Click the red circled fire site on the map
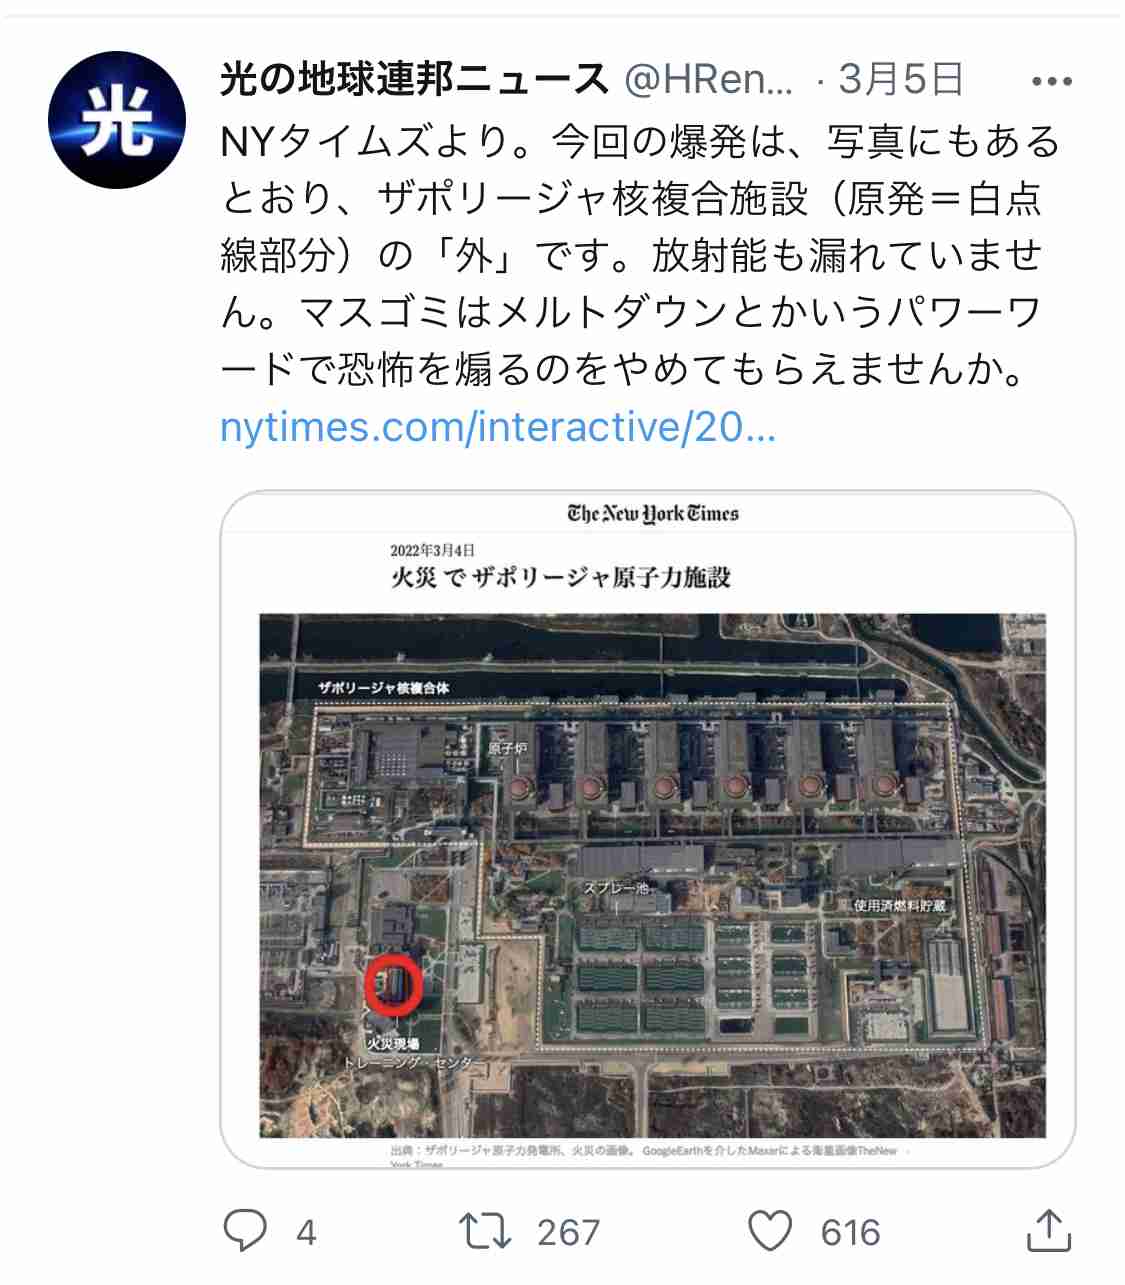The width and height of the screenshot is (1125, 1285). tap(394, 985)
